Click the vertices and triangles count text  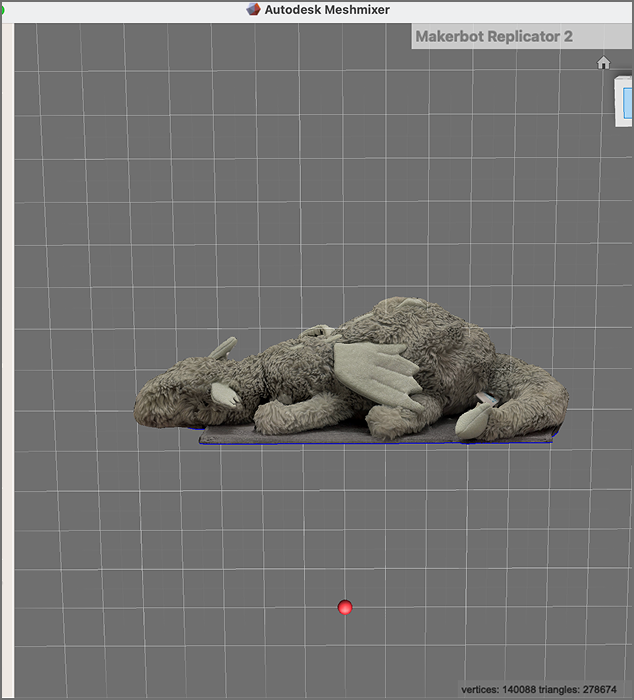(x=538, y=689)
